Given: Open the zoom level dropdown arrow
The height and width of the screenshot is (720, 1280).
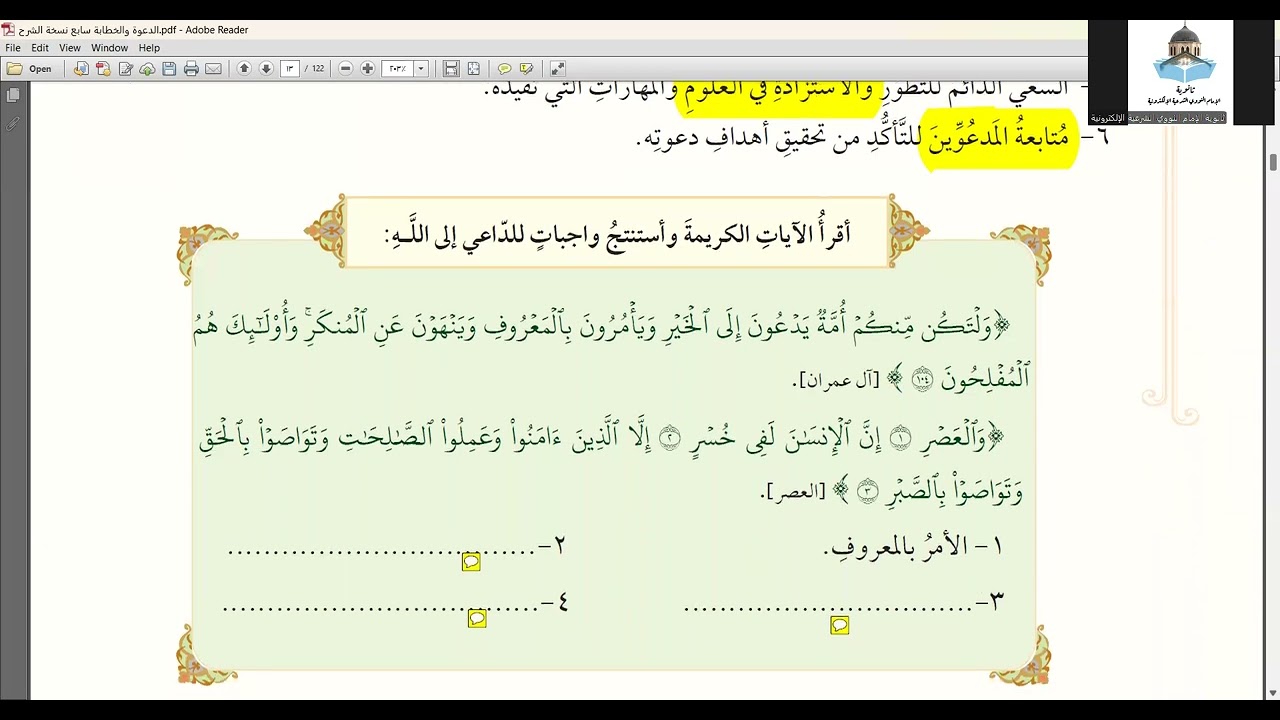Looking at the screenshot, I should pos(421,69).
